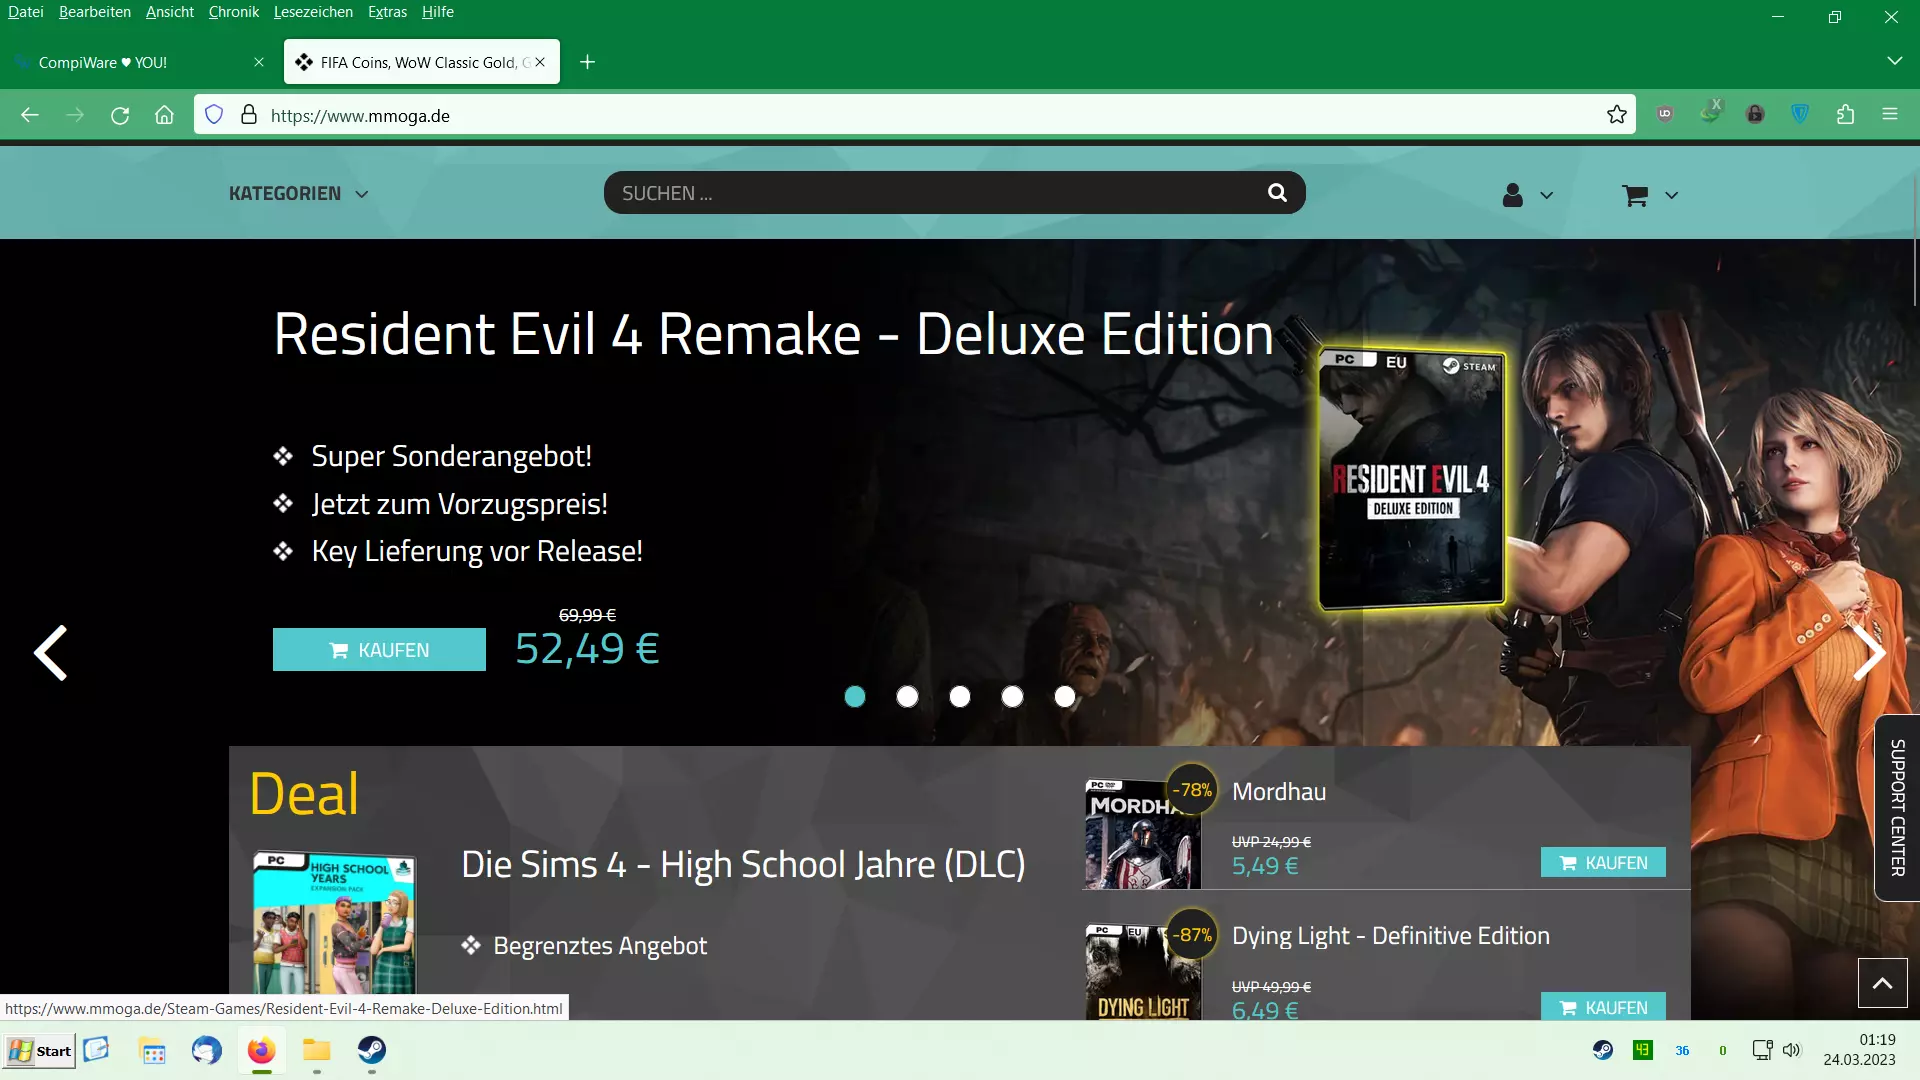Click the Dying Light cover thumbnail
Screen dimensions: 1920x1080
[x=1143, y=972]
